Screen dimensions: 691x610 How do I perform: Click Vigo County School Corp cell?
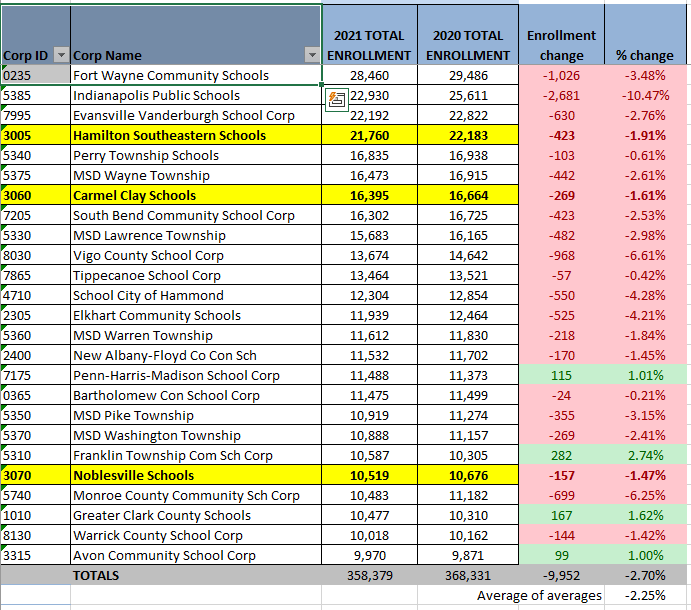click(196, 255)
